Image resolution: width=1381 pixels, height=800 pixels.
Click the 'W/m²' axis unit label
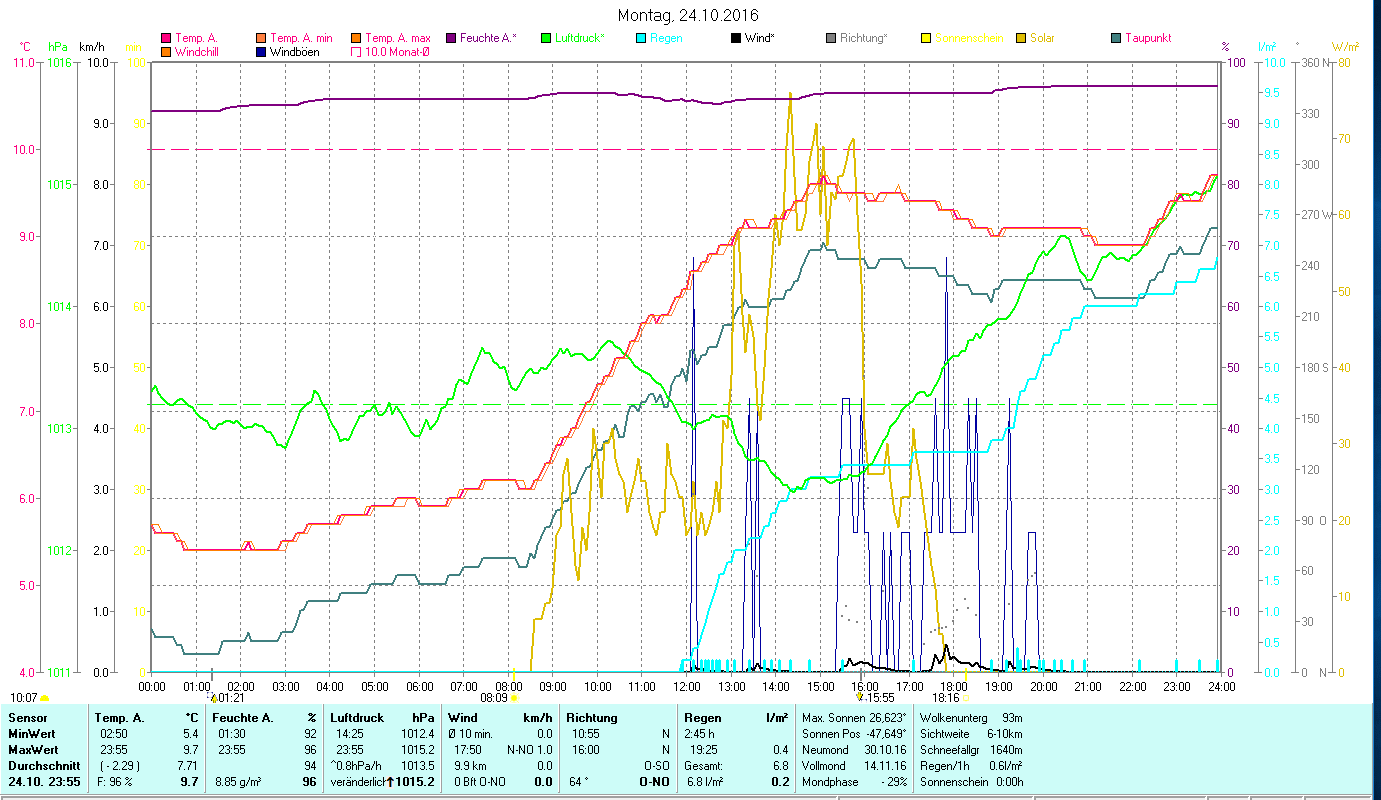point(1345,47)
